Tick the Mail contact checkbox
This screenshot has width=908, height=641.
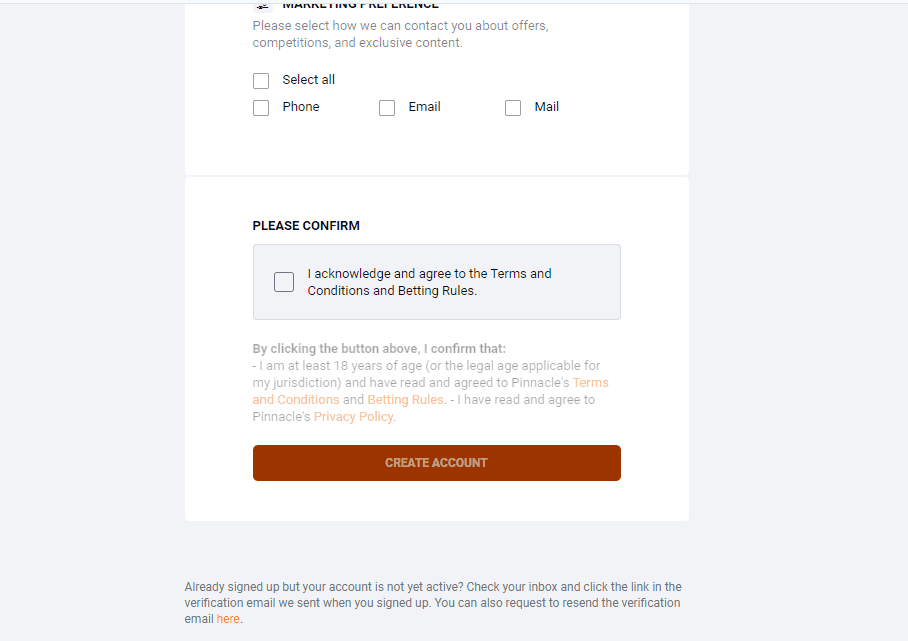point(513,108)
